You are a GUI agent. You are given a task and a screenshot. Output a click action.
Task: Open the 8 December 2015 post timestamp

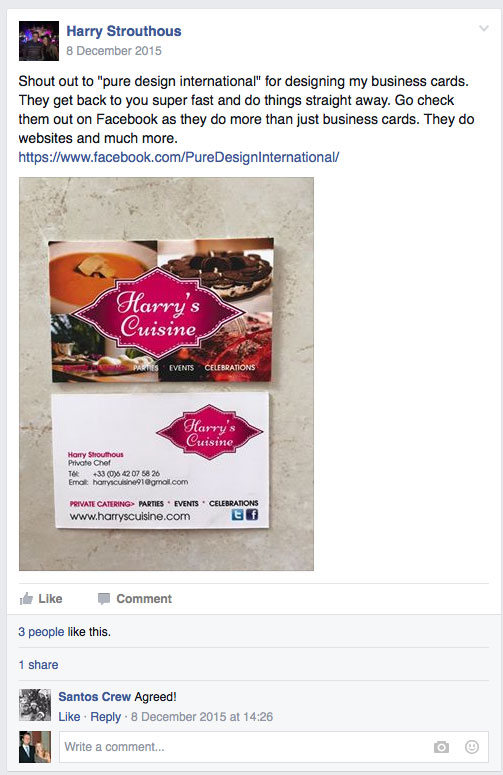tap(114, 51)
